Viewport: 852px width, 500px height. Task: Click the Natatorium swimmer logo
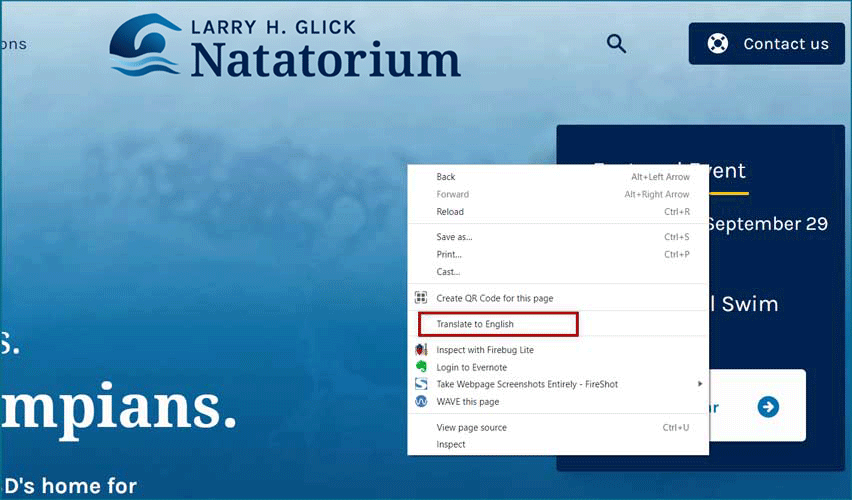tap(145, 45)
